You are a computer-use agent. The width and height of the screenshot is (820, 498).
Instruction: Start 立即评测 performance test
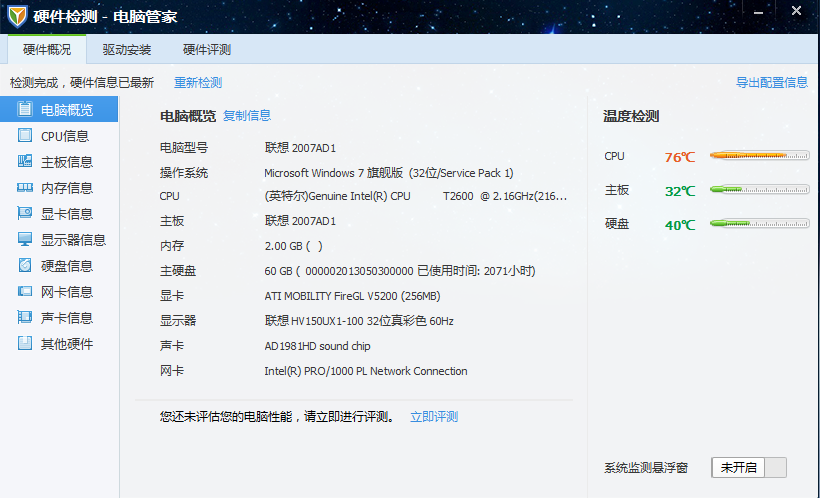click(434, 417)
